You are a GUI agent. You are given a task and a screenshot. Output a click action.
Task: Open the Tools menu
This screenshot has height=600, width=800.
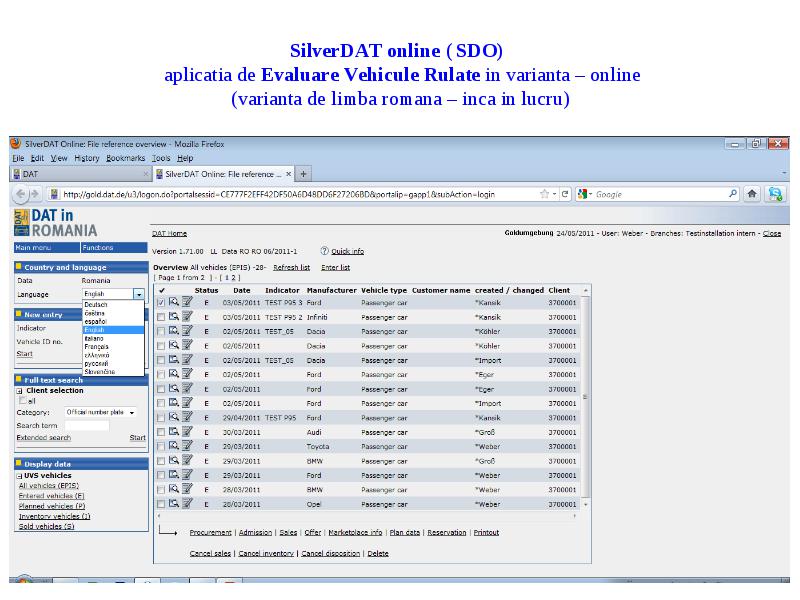[x=161, y=158]
